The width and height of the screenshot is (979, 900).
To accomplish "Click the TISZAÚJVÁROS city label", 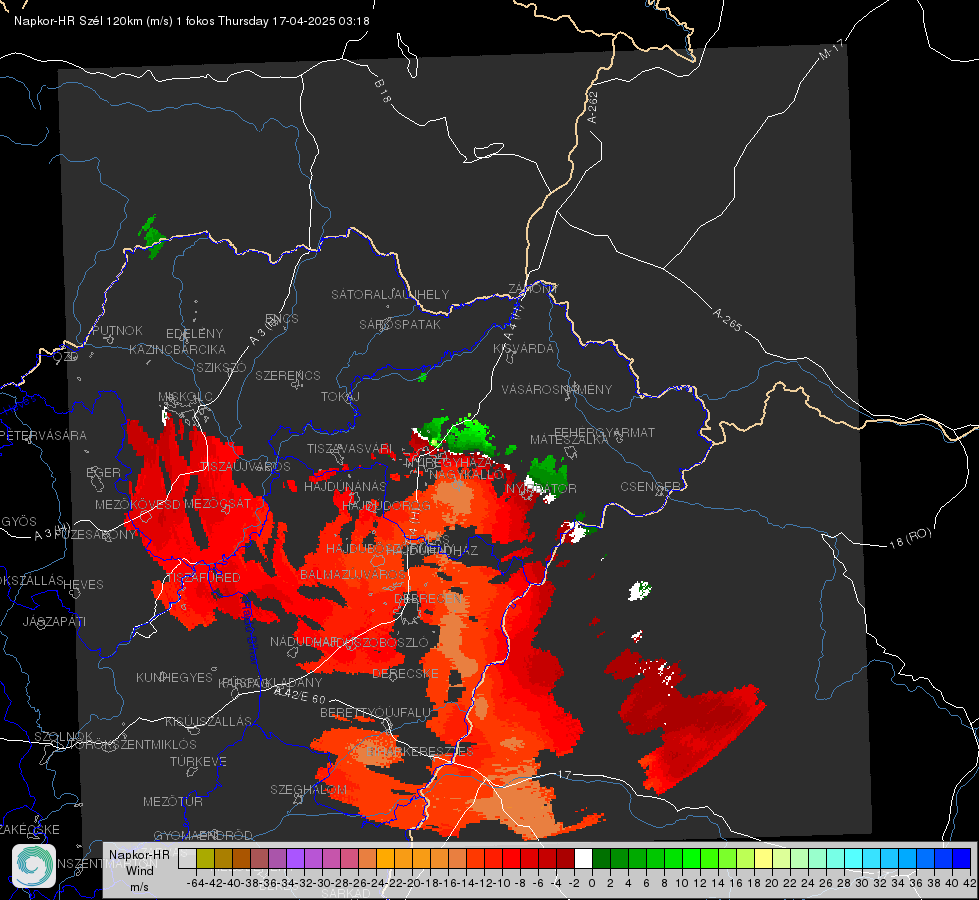I will click(245, 467).
